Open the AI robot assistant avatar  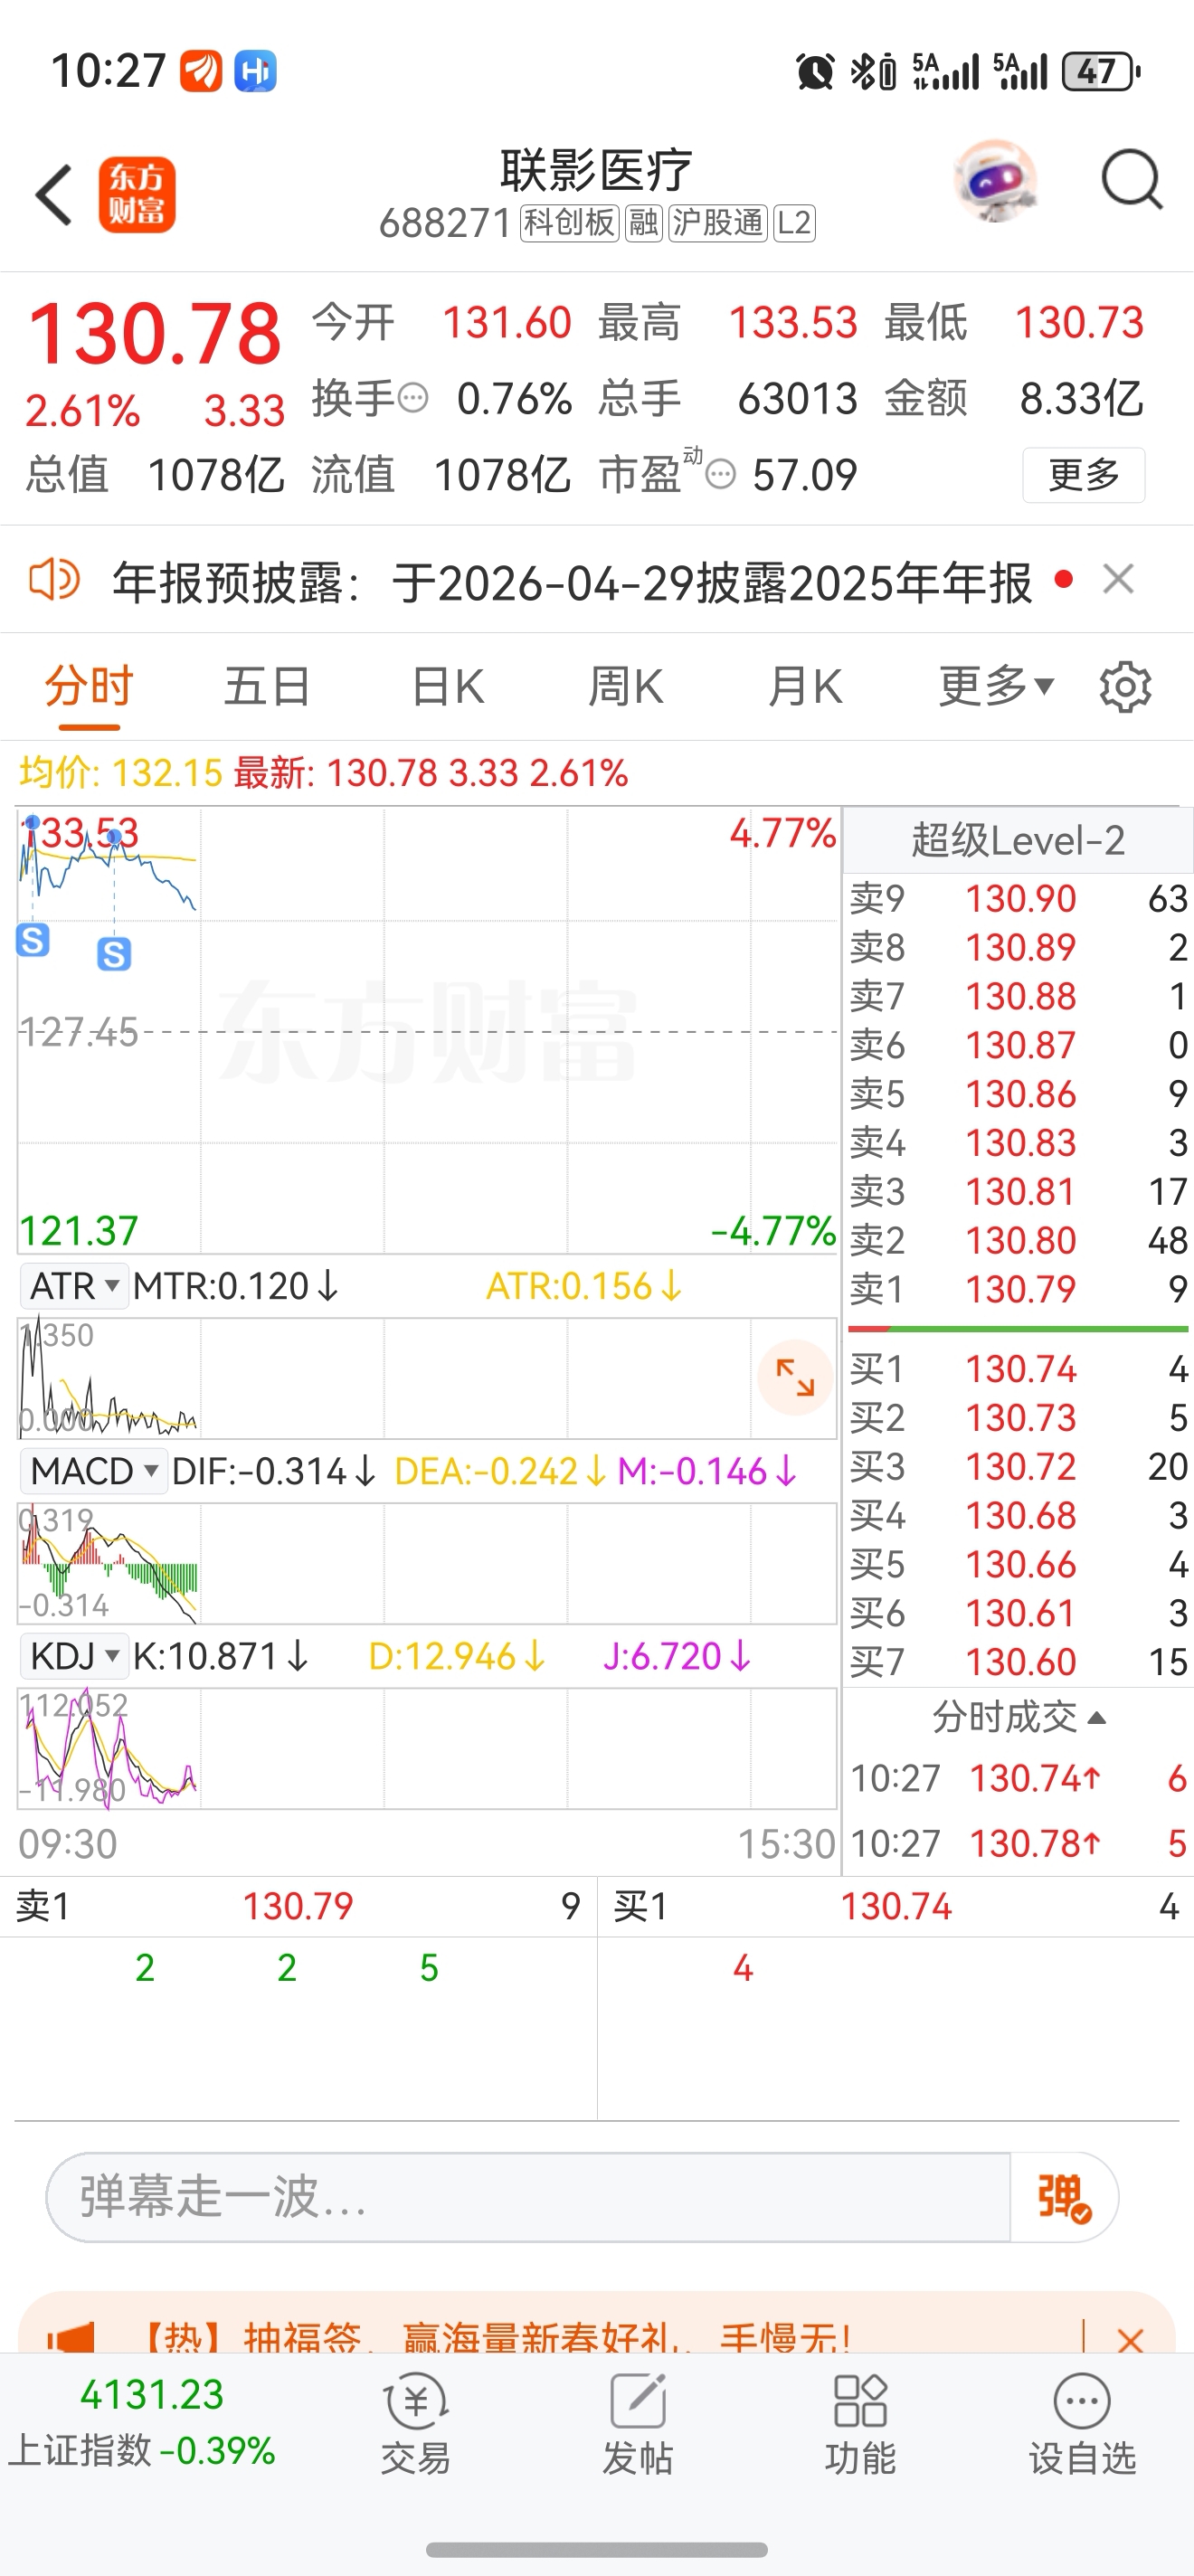pyautogui.click(x=995, y=181)
